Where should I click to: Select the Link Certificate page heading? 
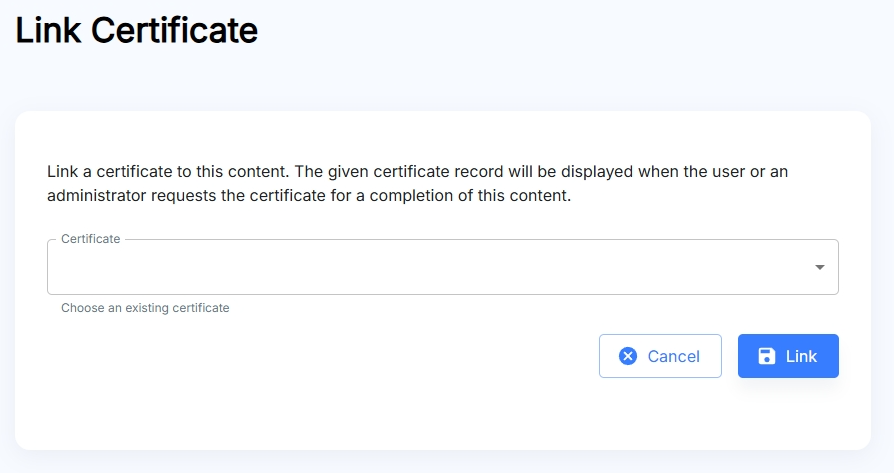[x=136, y=30]
